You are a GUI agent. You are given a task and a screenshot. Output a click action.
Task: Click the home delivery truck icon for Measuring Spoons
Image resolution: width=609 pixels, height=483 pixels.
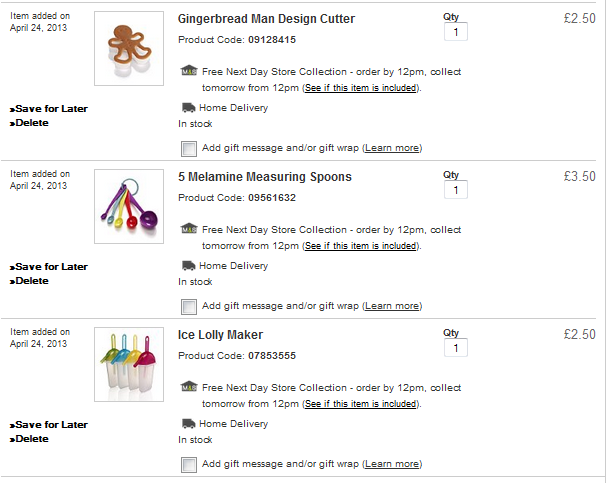(188, 266)
